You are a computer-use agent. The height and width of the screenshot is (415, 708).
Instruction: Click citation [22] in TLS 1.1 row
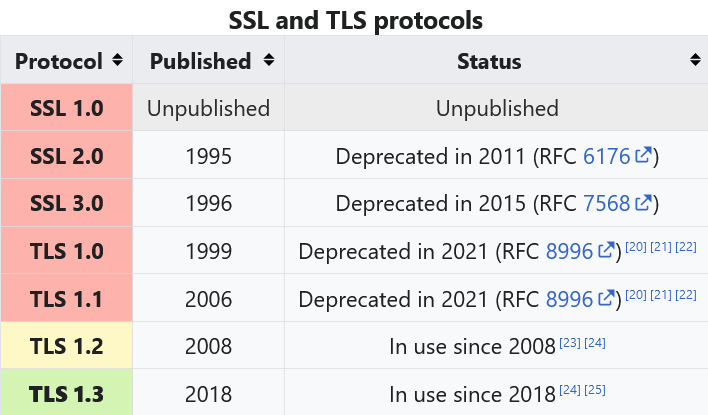click(x=686, y=294)
